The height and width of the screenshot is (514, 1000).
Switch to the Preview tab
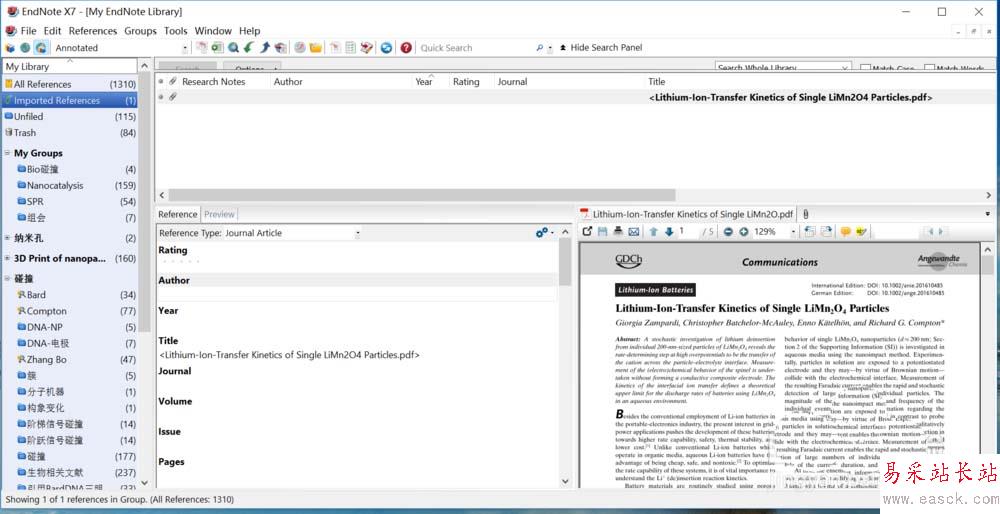pos(219,214)
